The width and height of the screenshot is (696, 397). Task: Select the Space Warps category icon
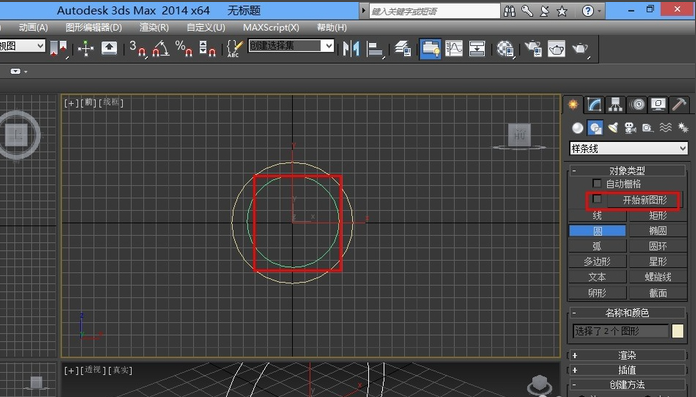[665, 128]
